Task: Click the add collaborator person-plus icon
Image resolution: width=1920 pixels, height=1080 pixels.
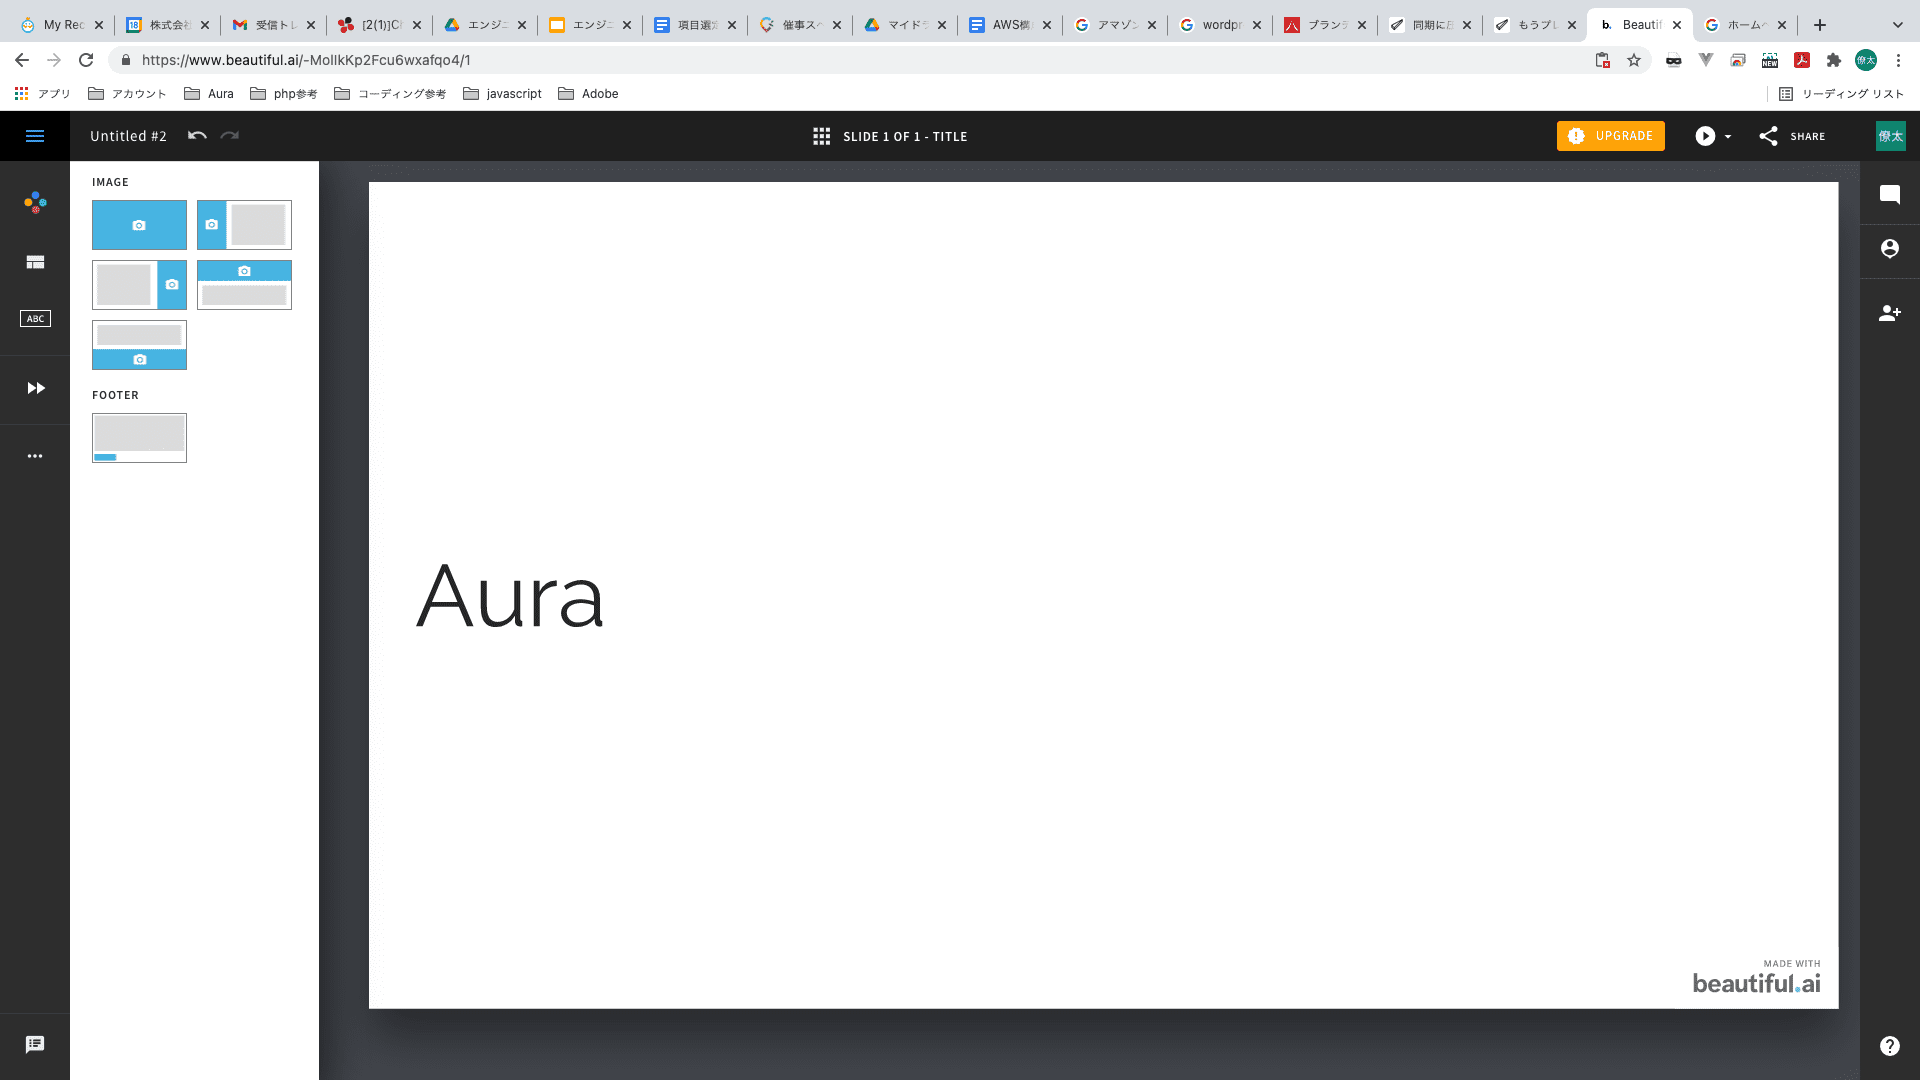Action: click(1889, 313)
